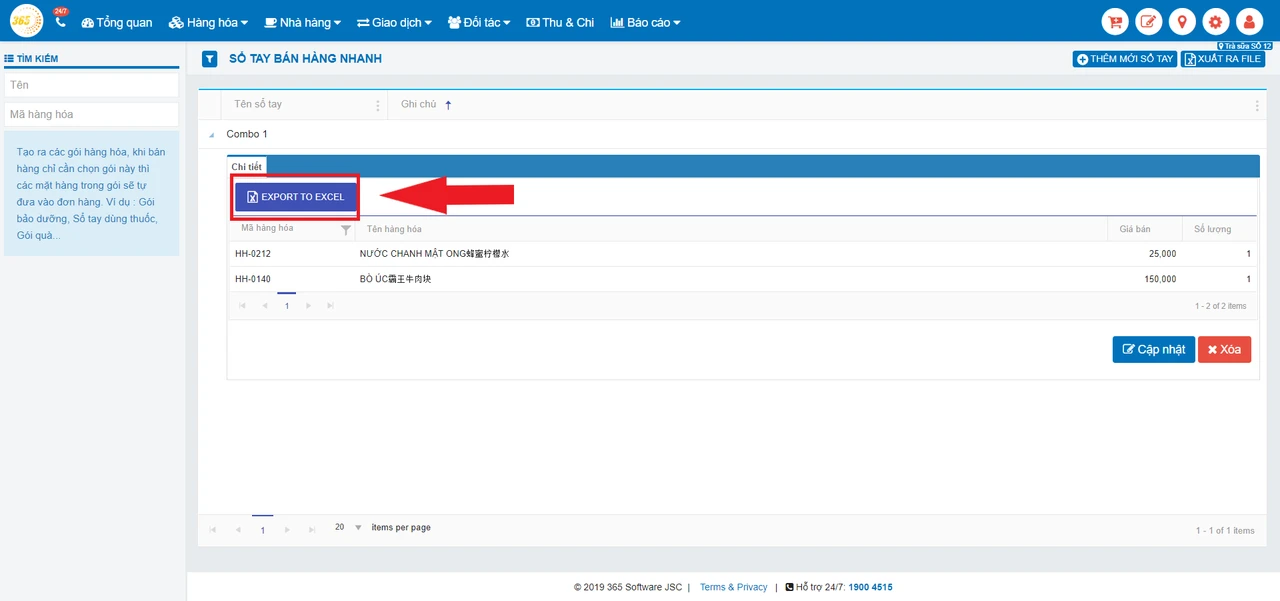Click the 365 logo icon

(x=26, y=20)
